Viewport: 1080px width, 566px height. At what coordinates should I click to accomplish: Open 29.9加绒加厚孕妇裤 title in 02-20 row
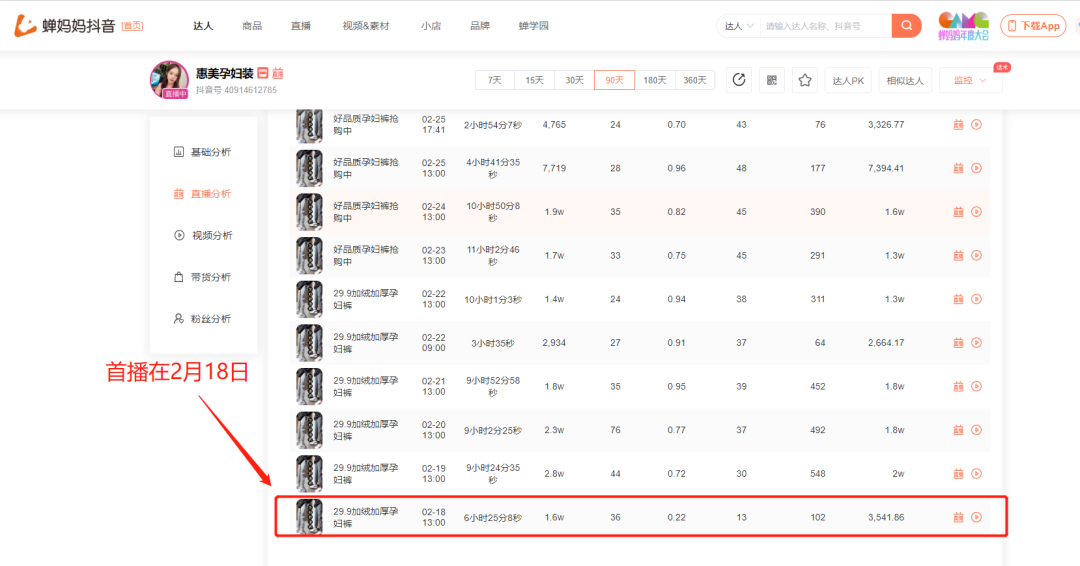[366, 430]
